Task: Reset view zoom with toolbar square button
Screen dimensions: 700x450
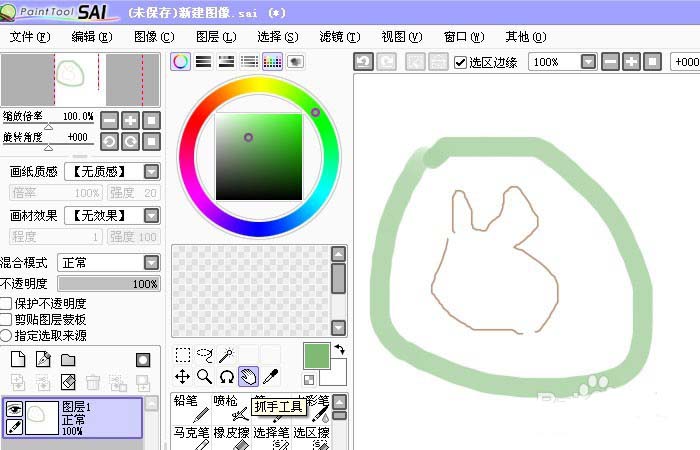Action: (x=652, y=62)
